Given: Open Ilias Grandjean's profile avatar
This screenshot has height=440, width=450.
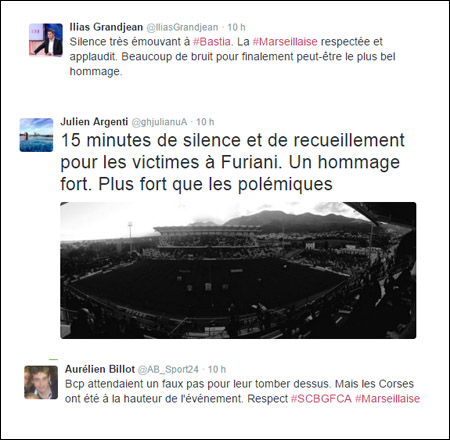Looking at the screenshot, I should coord(46,40).
